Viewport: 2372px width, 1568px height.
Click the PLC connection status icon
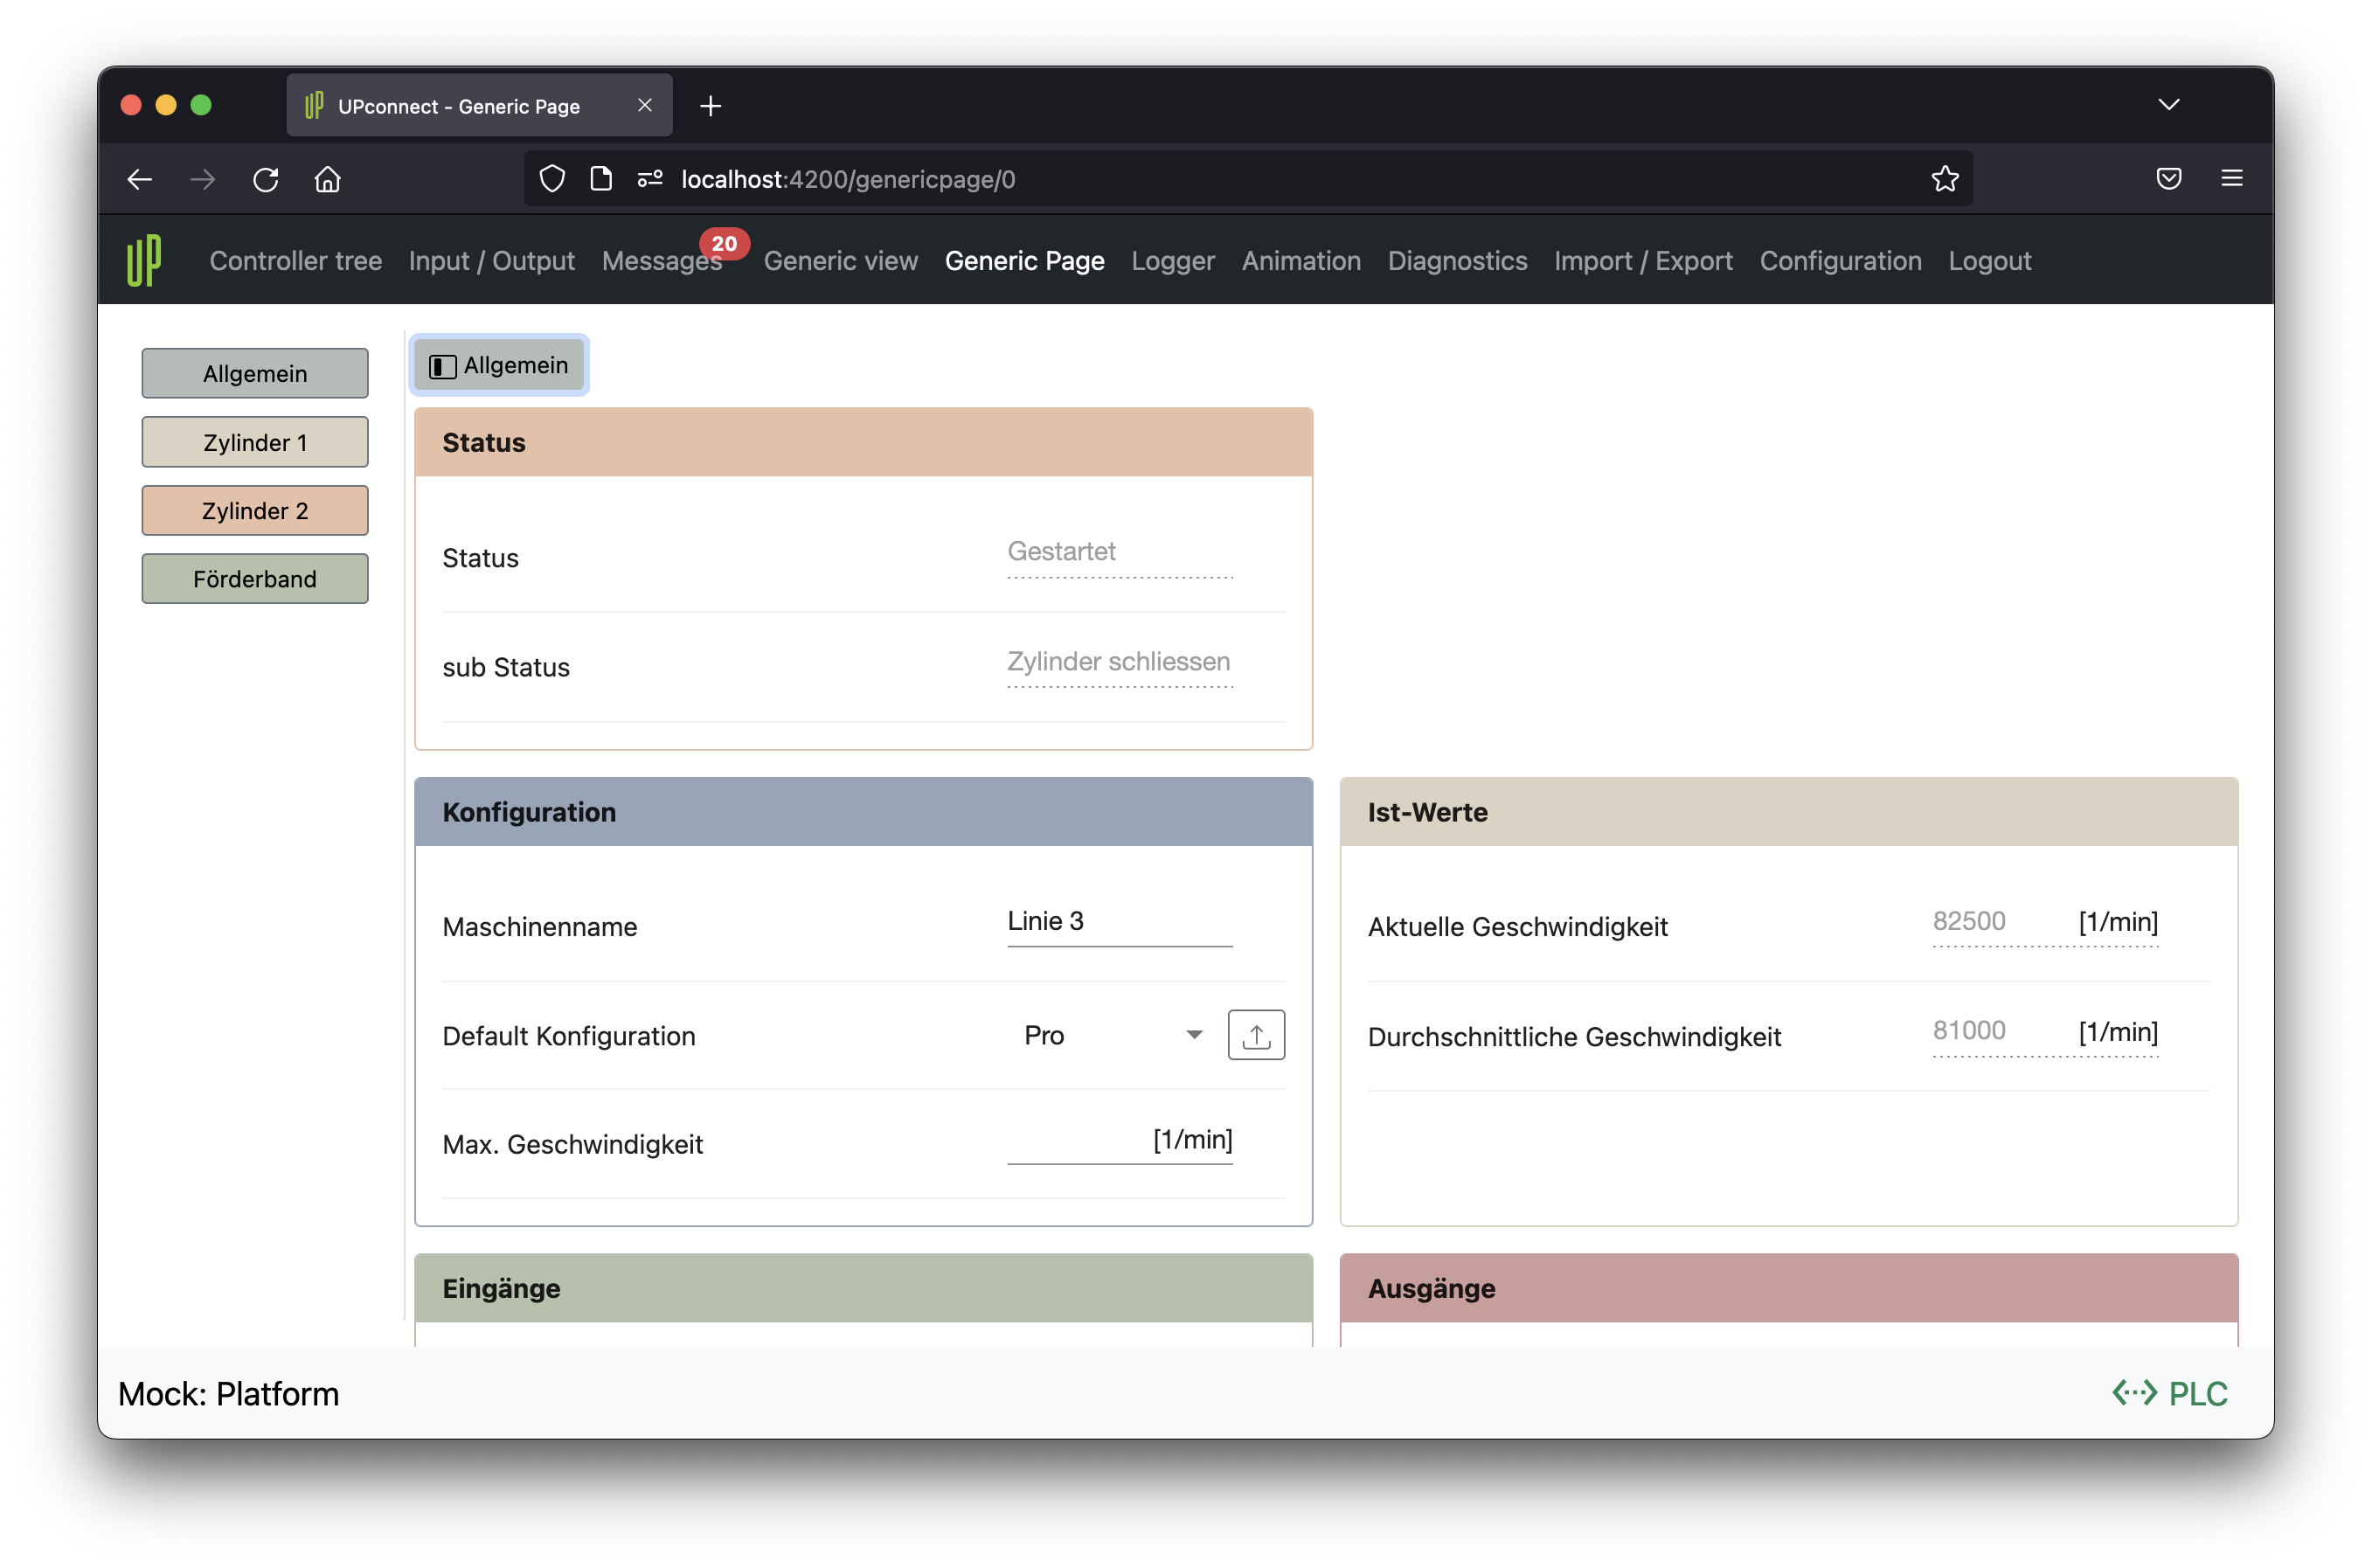click(x=2134, y=1393)
